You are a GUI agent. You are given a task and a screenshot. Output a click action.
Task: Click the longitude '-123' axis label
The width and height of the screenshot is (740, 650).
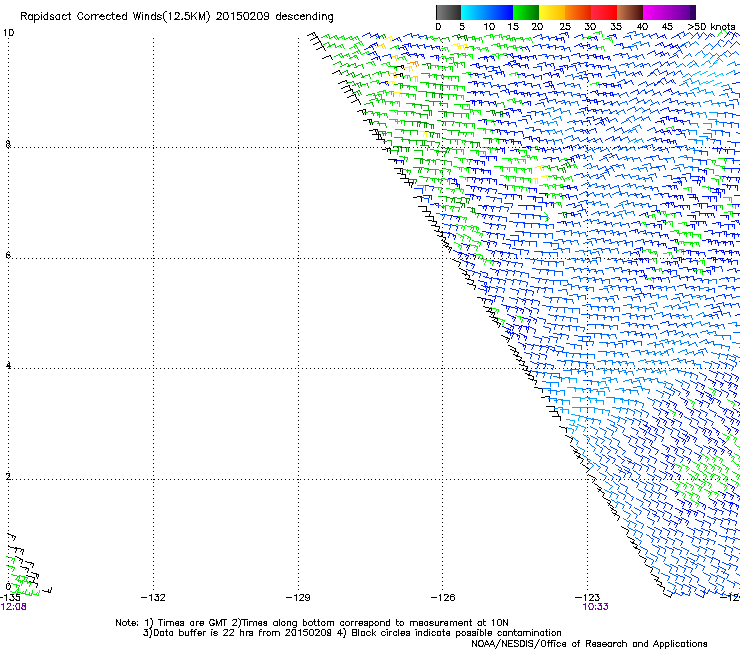pyautogui.click(x=588, y=598)
